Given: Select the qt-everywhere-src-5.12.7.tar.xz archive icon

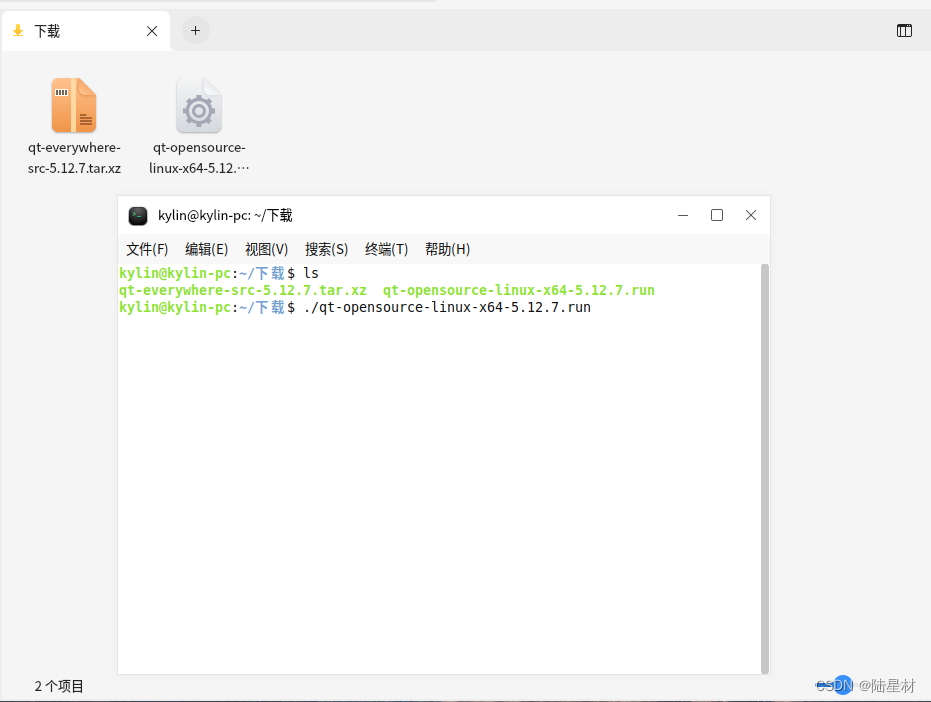Looking at the screenshot, I should coord(74,105).
